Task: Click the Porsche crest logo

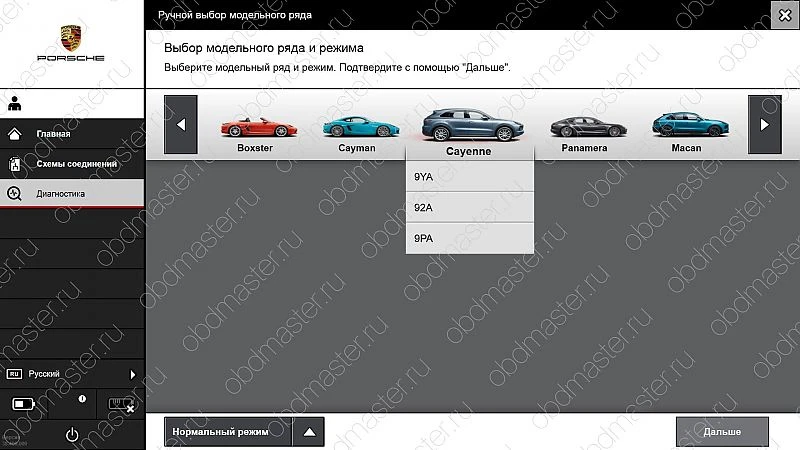Action: point(70,39)
